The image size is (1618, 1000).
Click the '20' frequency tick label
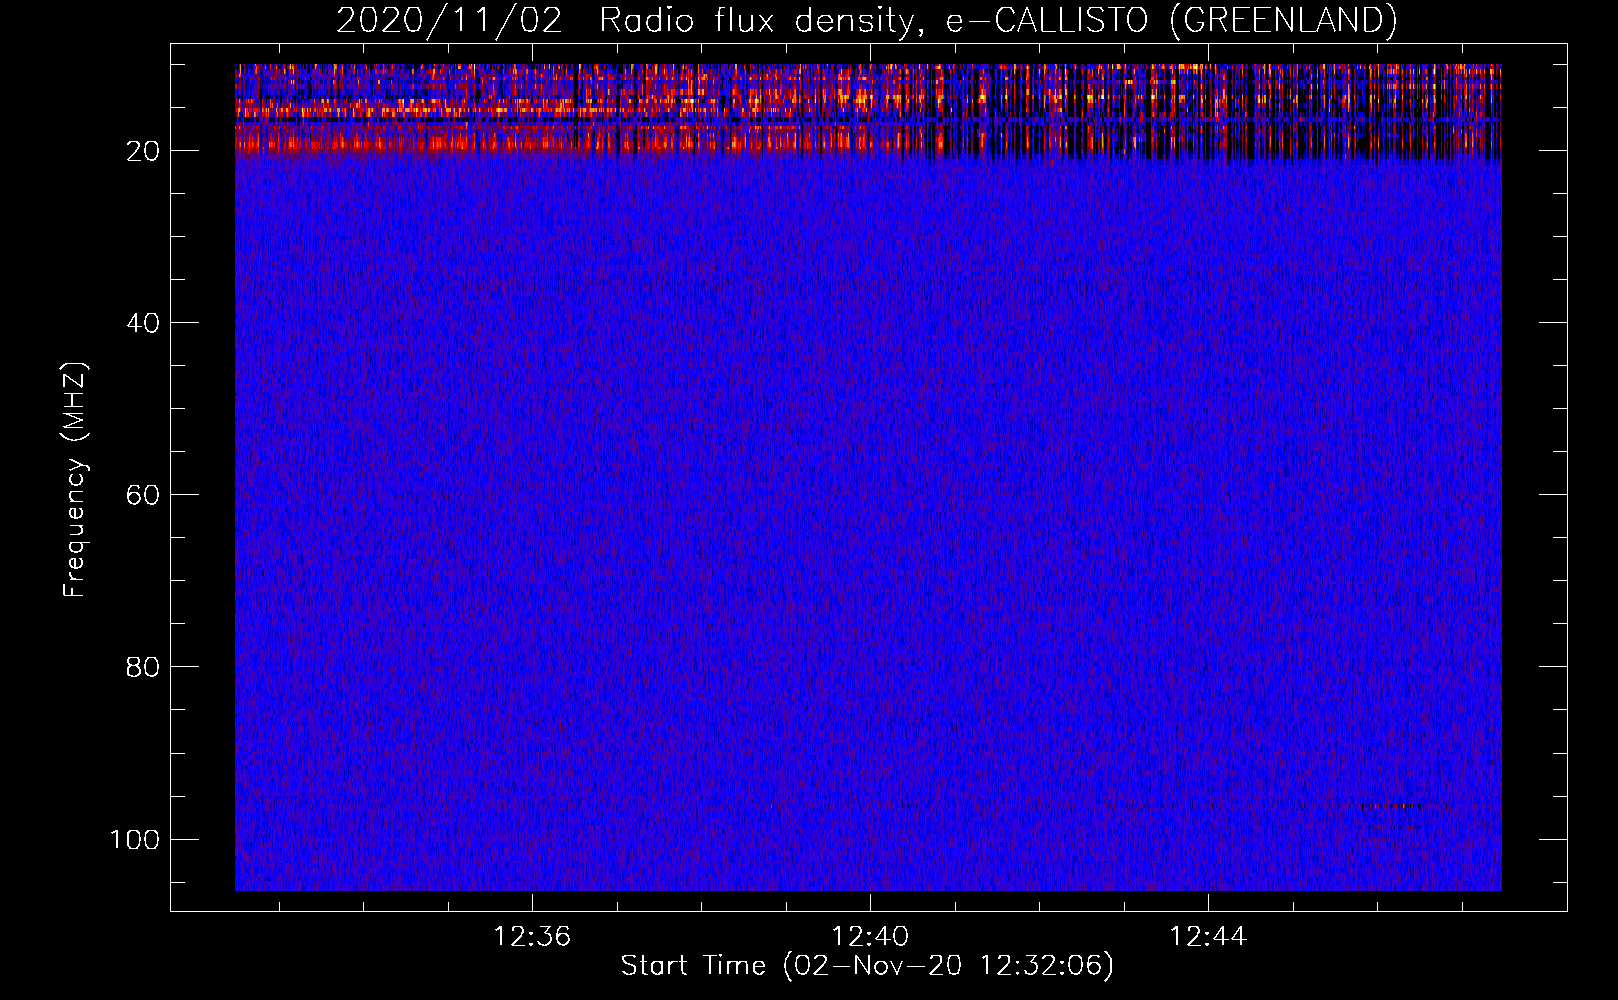click(x=143, y=151)
